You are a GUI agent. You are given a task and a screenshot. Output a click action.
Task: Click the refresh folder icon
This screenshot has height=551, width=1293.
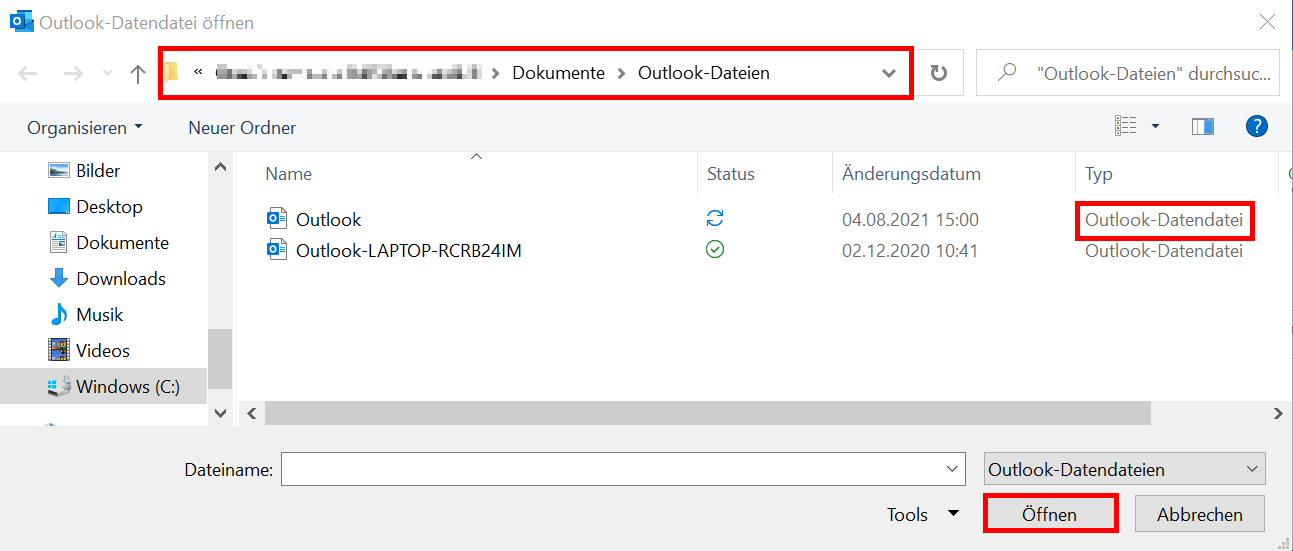[x=938, y=73]
